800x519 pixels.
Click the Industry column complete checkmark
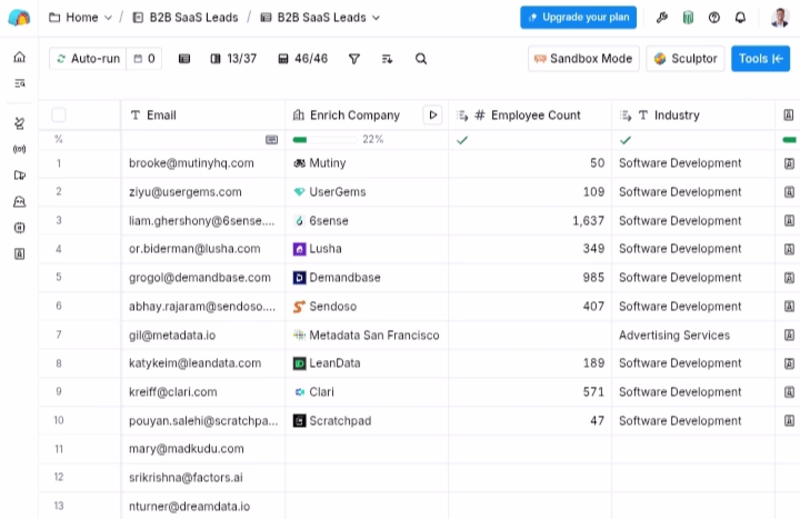coord(626,140)
